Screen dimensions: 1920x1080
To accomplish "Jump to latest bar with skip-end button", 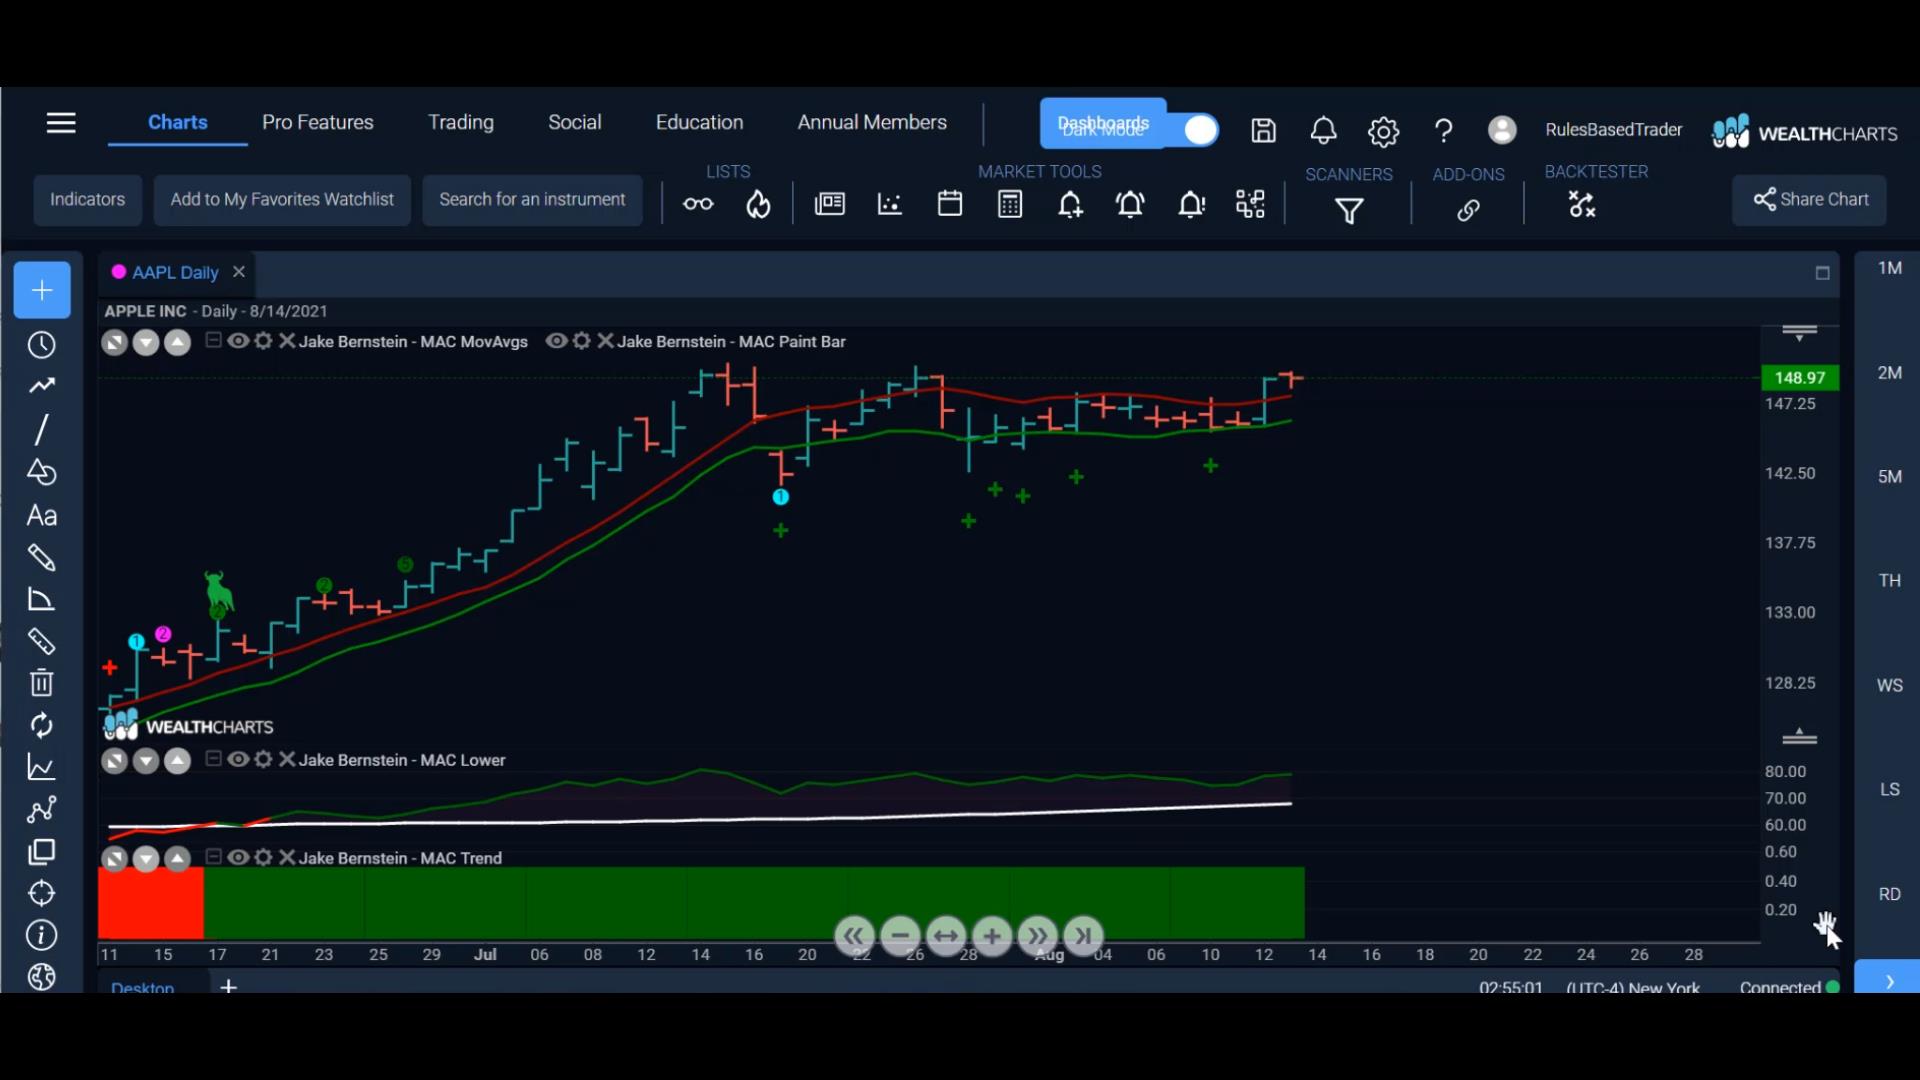I will (1084, 936).
